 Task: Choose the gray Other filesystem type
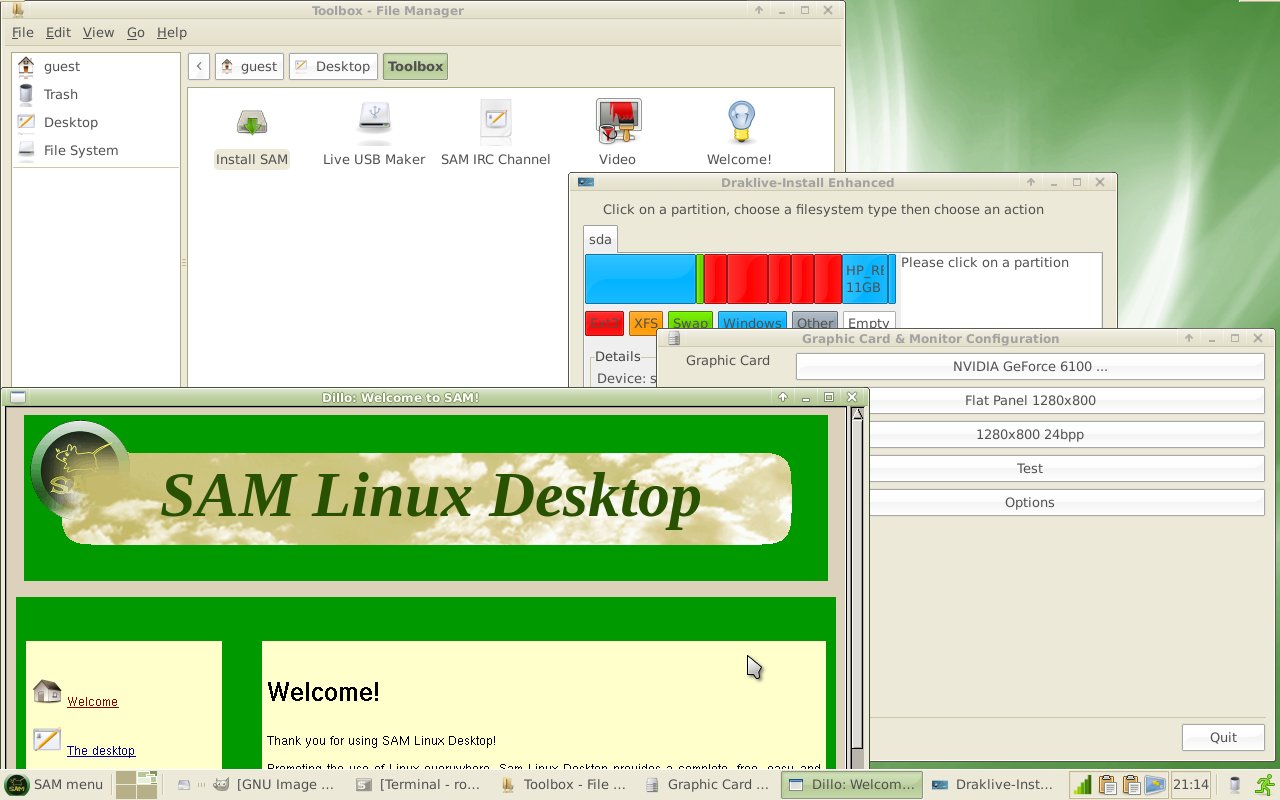[814, 322]
